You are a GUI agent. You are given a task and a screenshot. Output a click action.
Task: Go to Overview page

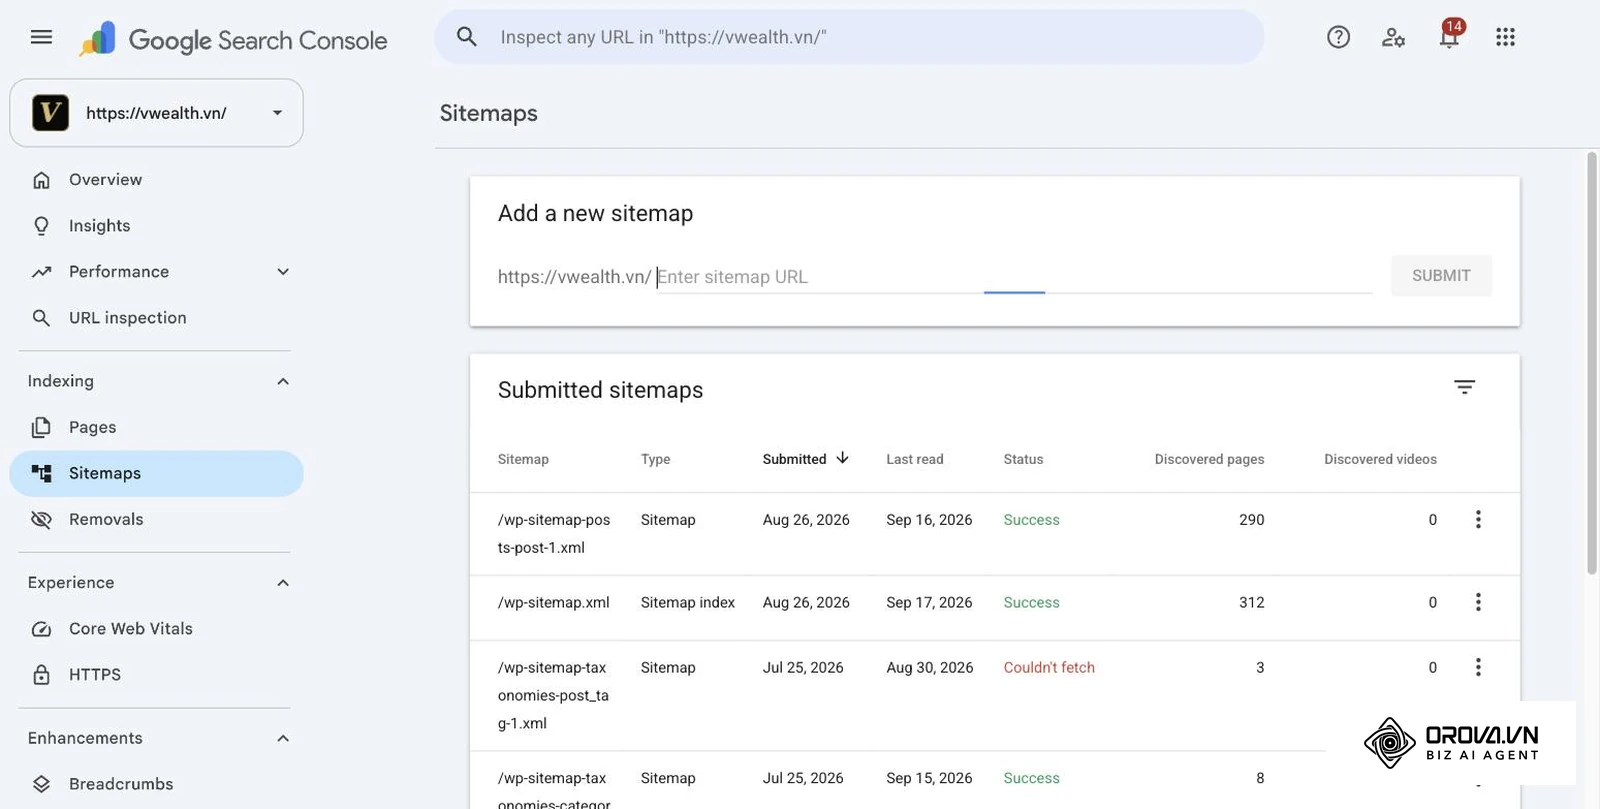point(156,180)
